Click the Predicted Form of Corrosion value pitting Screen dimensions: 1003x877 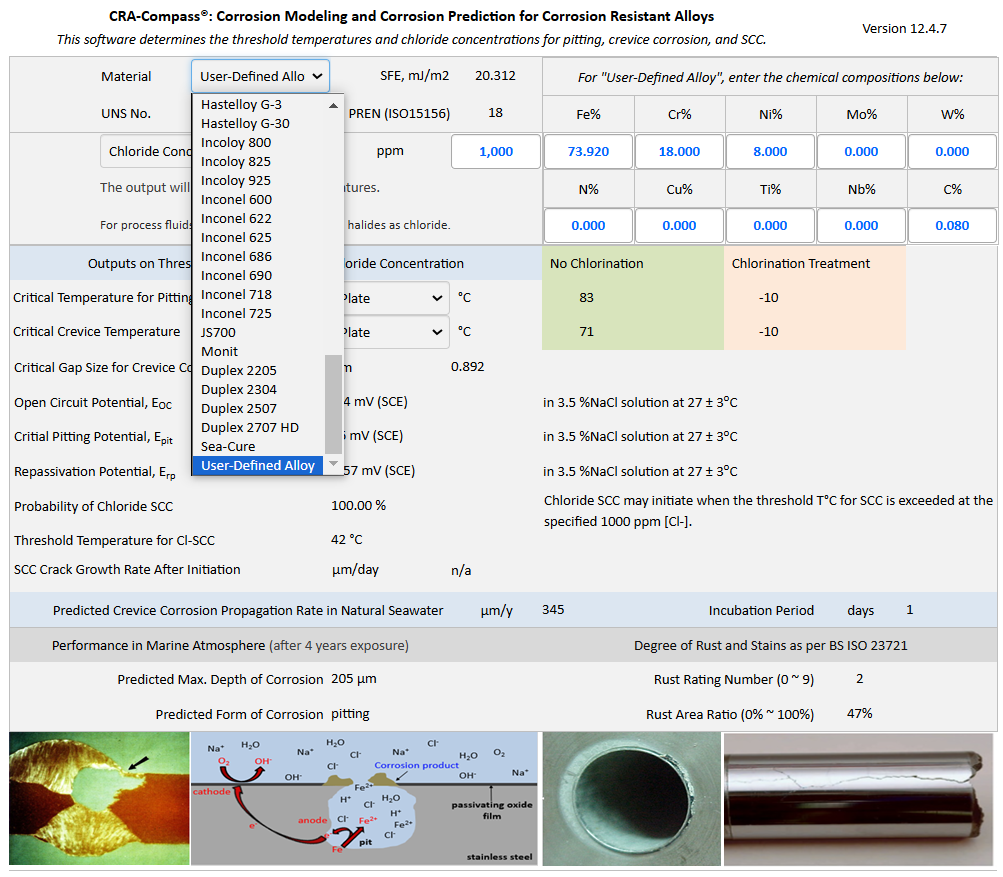coord(350,713)
